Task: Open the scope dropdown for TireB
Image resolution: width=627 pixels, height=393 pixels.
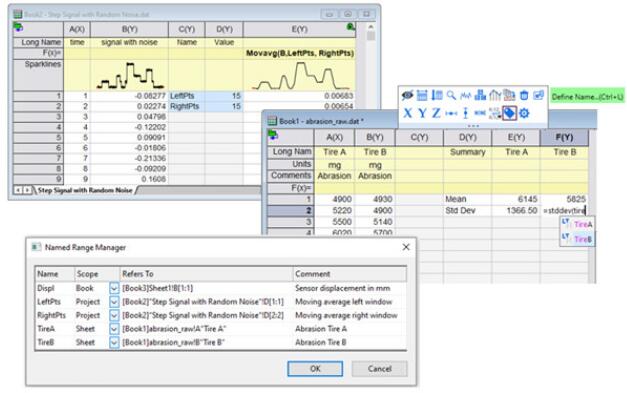Action: pyautogui.click(x=114, y=342)
